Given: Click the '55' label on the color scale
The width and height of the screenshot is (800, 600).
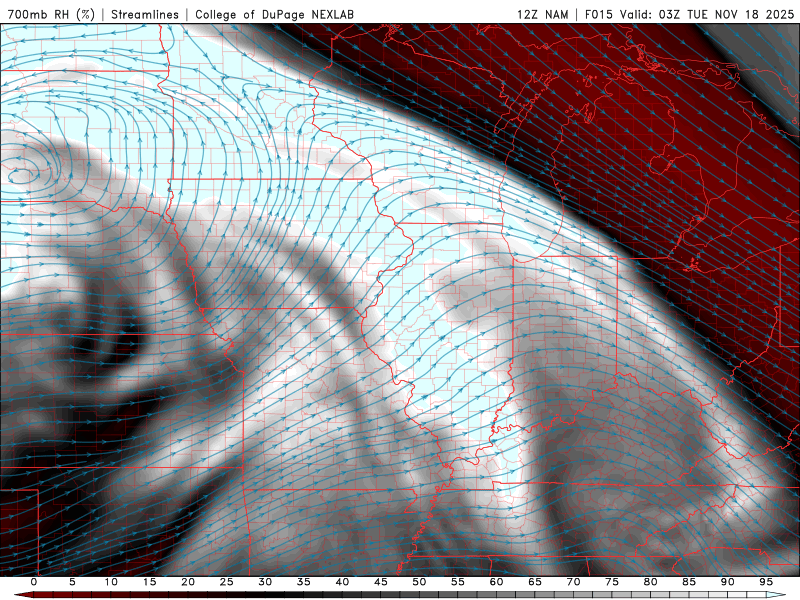Looking at the screenshot, I should point(458,582).
